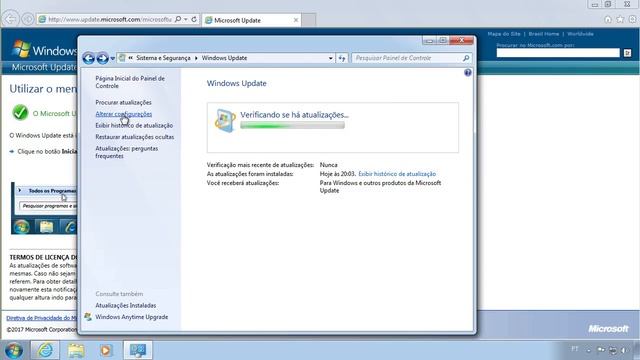
Task: Open 'Windows Anytime Upgrade' link
Action: pyautogui.click(x=131, y=317)
